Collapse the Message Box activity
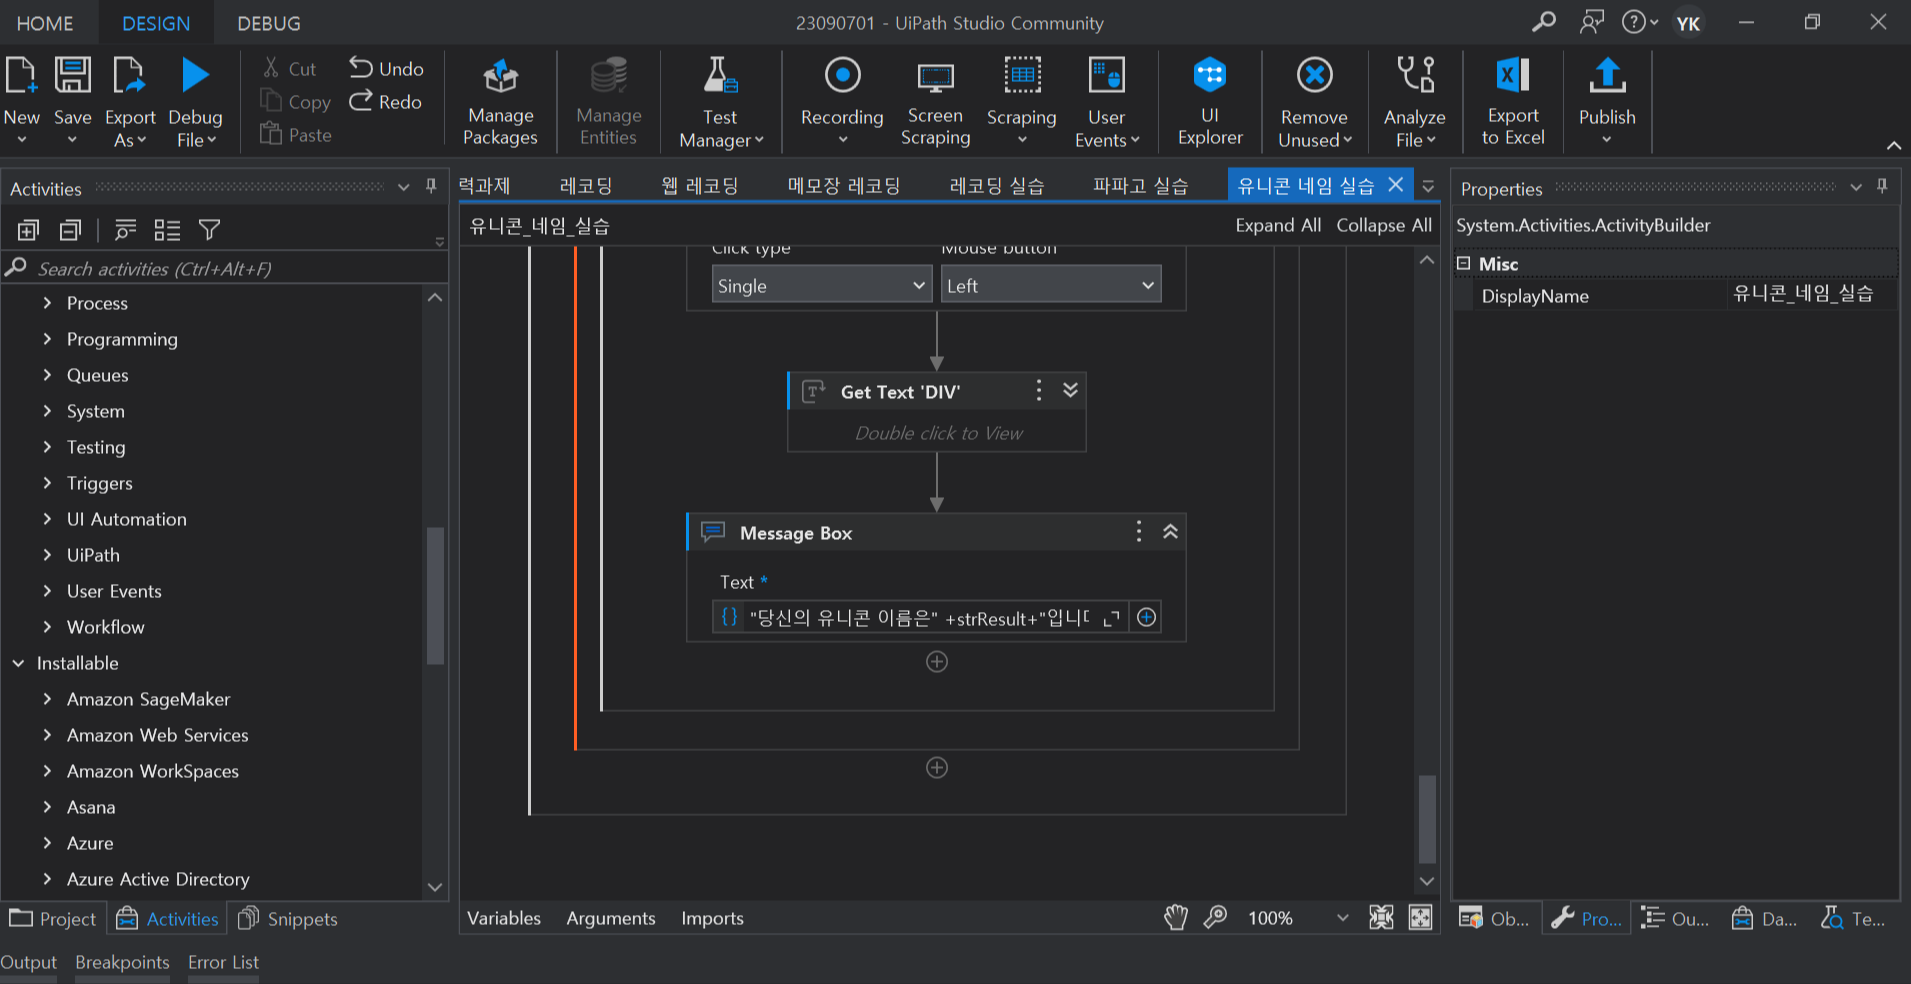Viewport: 1911px width, 984px height. (x=1170, y=532)
